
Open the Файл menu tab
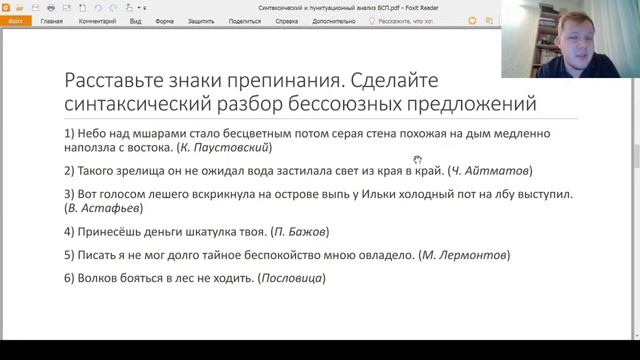click(x=16, y=21)
